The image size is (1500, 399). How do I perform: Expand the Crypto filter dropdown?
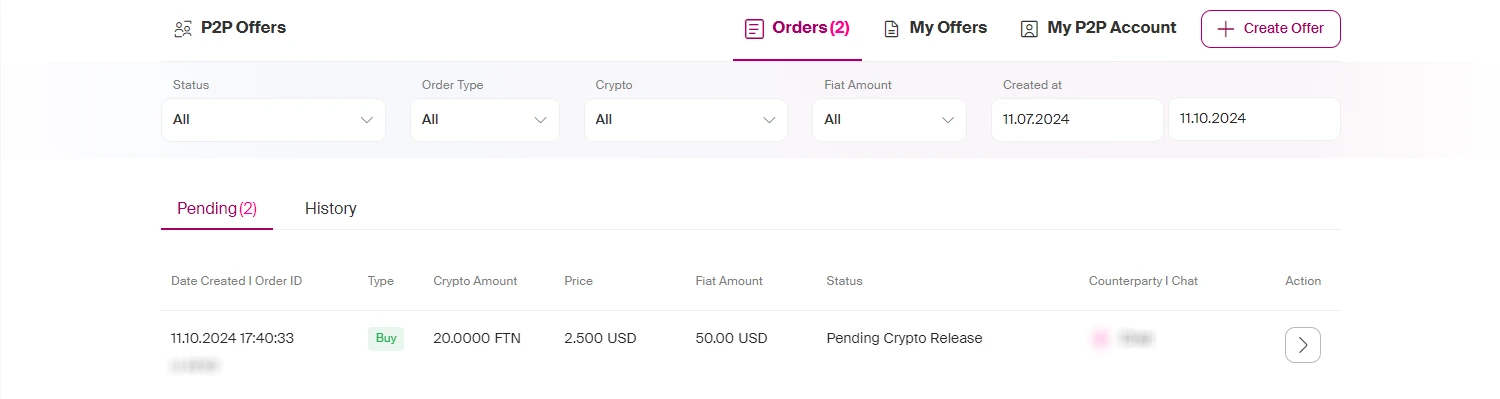(686, 120)
